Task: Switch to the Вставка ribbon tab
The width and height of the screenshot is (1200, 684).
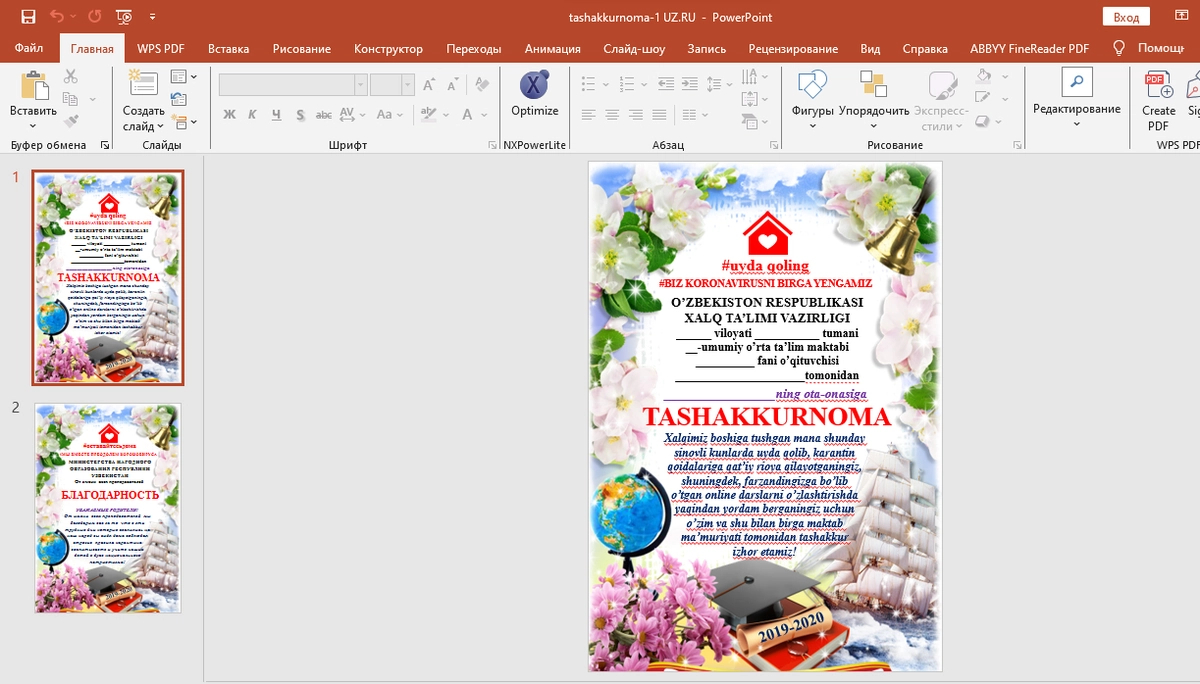Action: click(x=229, y=48)
